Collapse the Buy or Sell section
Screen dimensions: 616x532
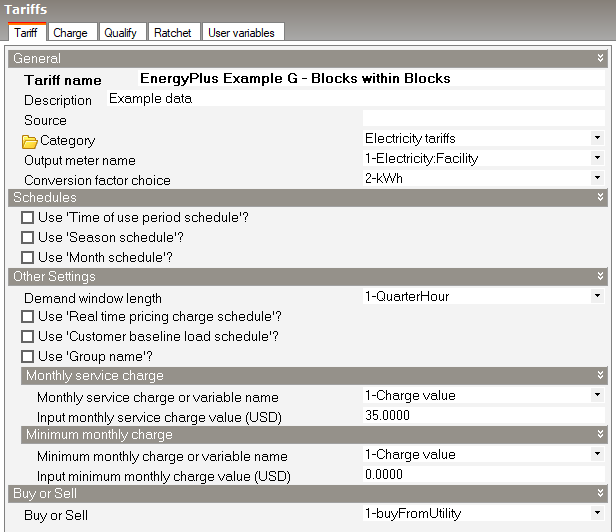[x=600, y=494]
